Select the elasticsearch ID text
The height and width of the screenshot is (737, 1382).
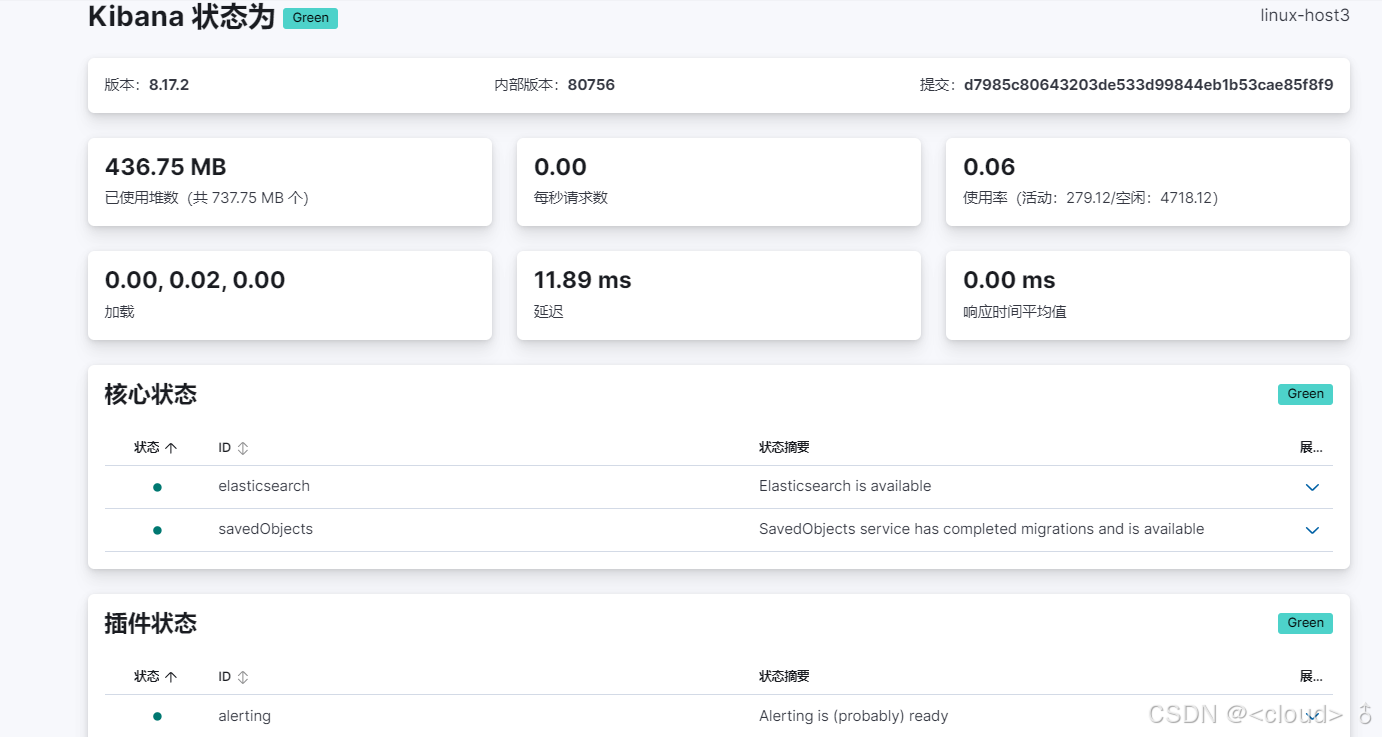(264, 486)
